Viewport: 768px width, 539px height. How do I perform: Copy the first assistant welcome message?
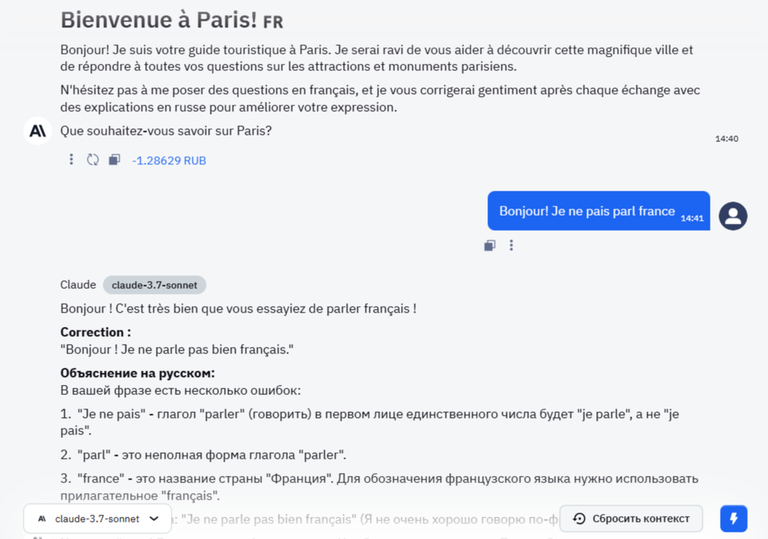pyautogui.click(x=114, y=160)
